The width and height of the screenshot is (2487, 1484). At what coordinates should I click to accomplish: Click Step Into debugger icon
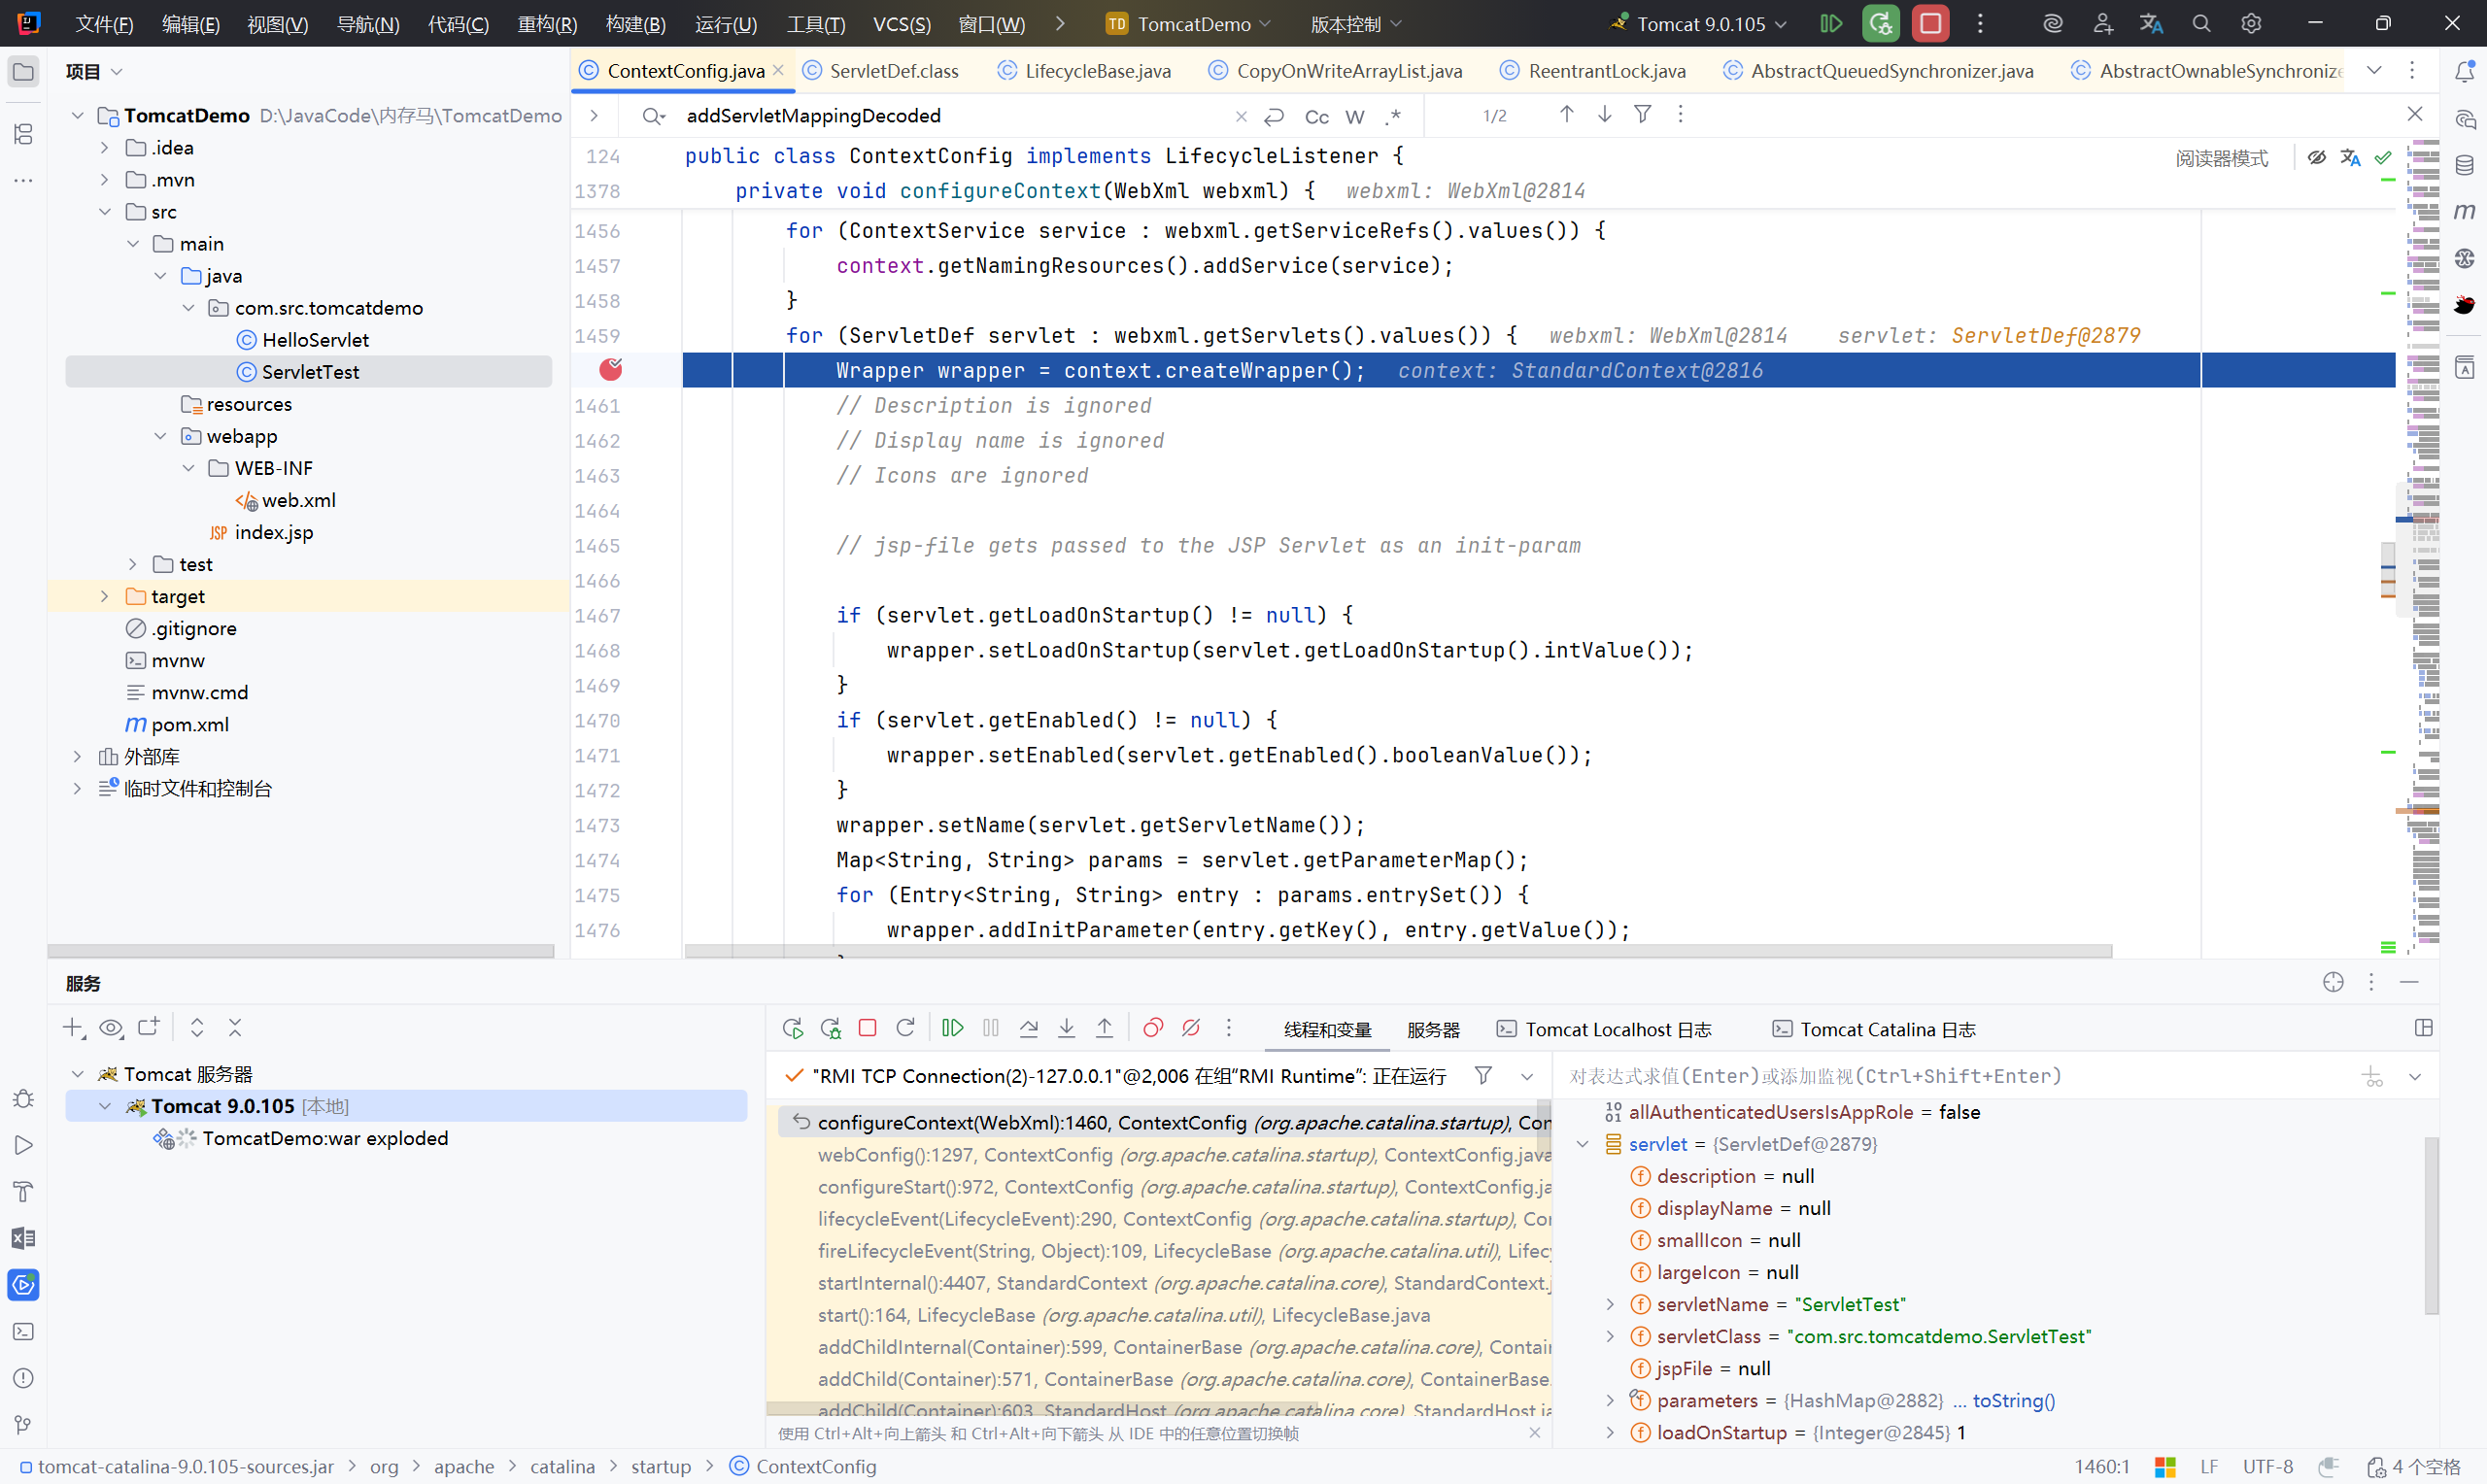(x=1066, y=1028)
